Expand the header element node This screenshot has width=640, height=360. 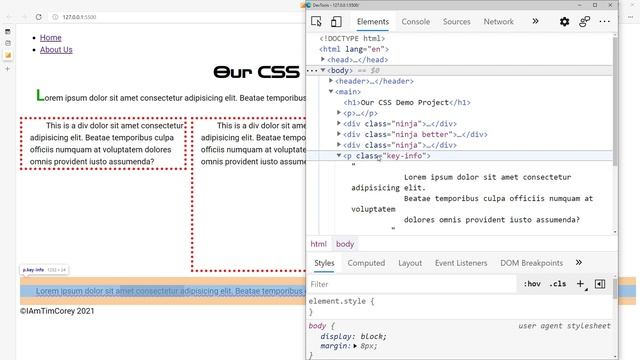point(331,81)
